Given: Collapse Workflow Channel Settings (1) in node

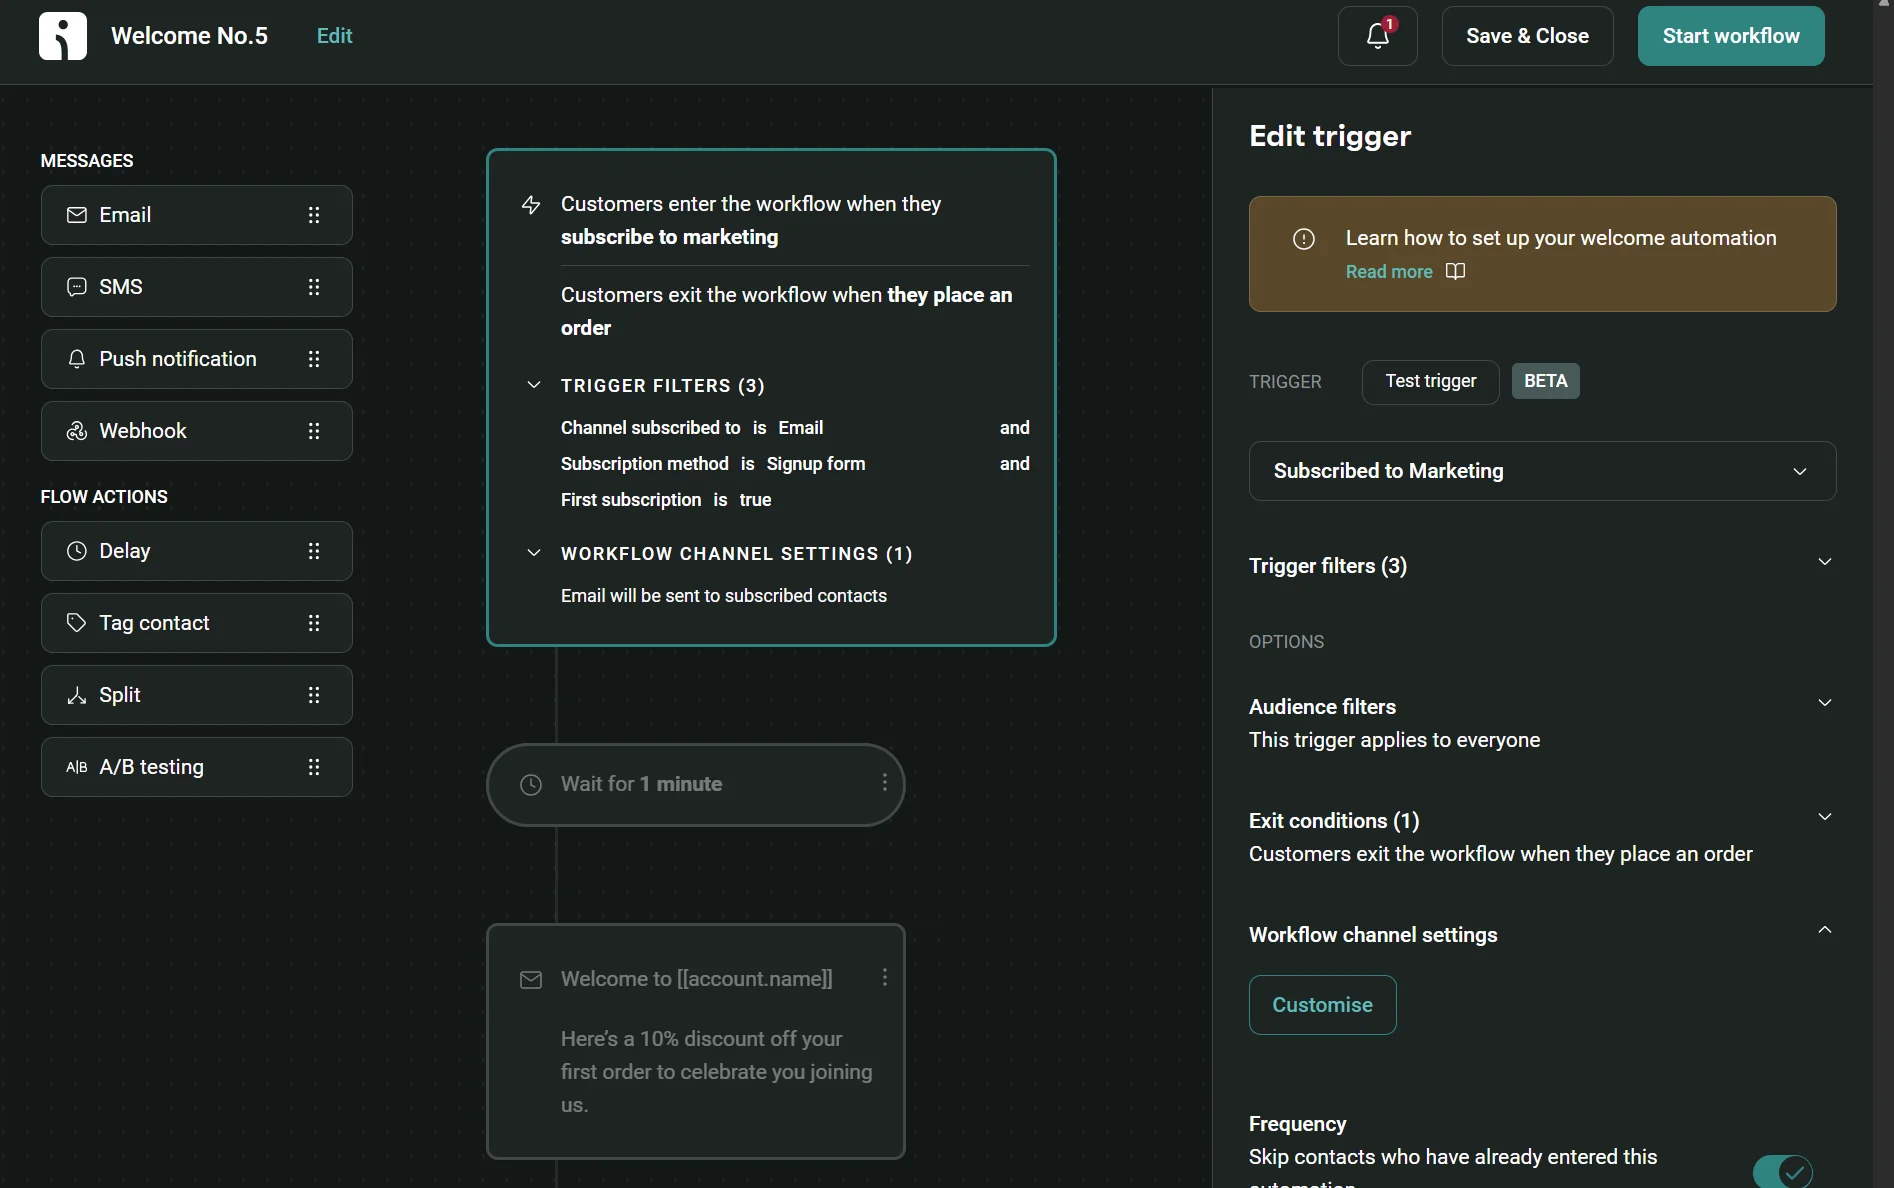Looking at the screenshot, I should coord(534,553).
